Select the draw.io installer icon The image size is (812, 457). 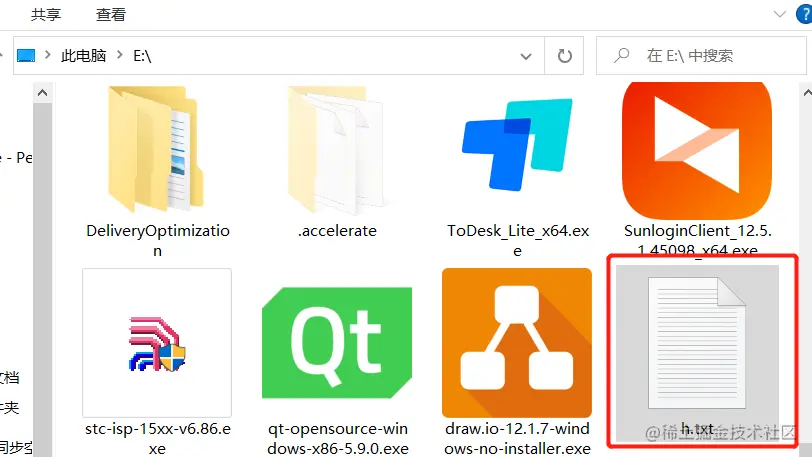tap(517, 342)
